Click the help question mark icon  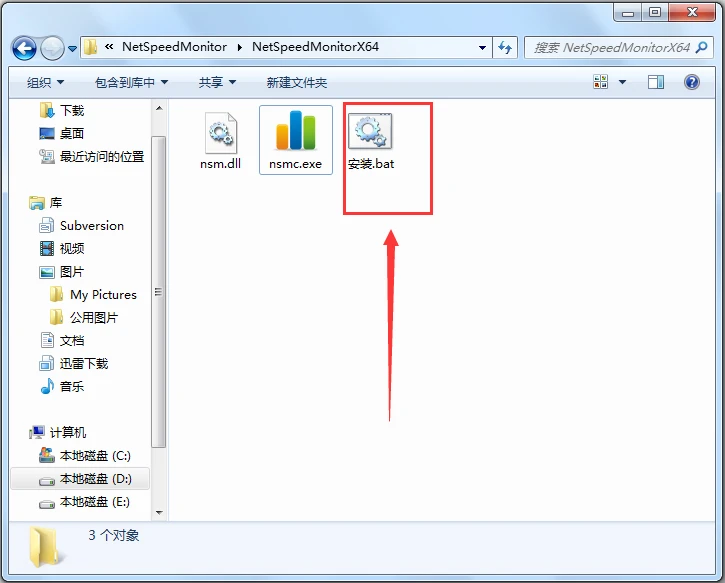[692, 82]
